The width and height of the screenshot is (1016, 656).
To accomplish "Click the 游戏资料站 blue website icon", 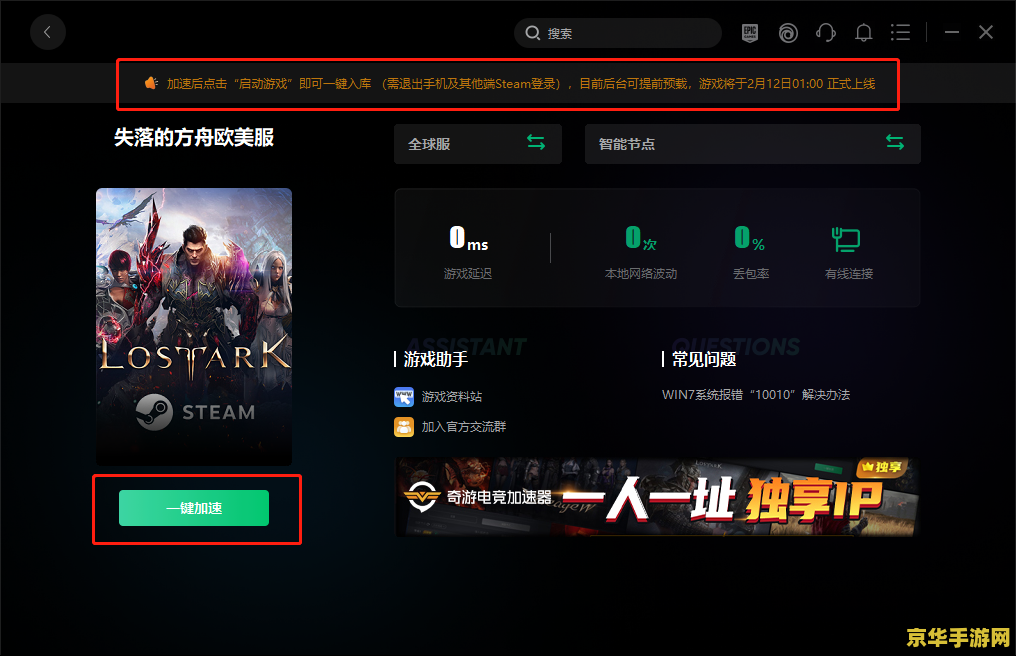I will [404, 397].
